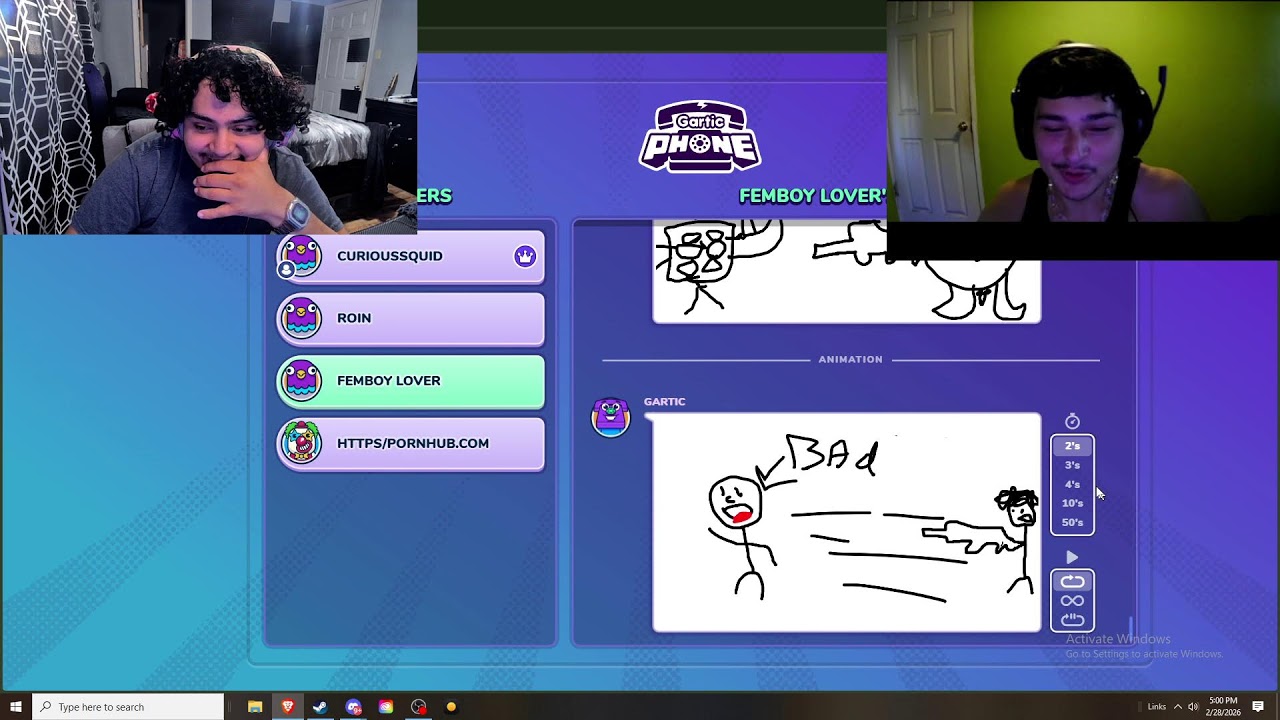
Task: Select player FEMBOY LOVER in the list
Action: pos(411,381)
